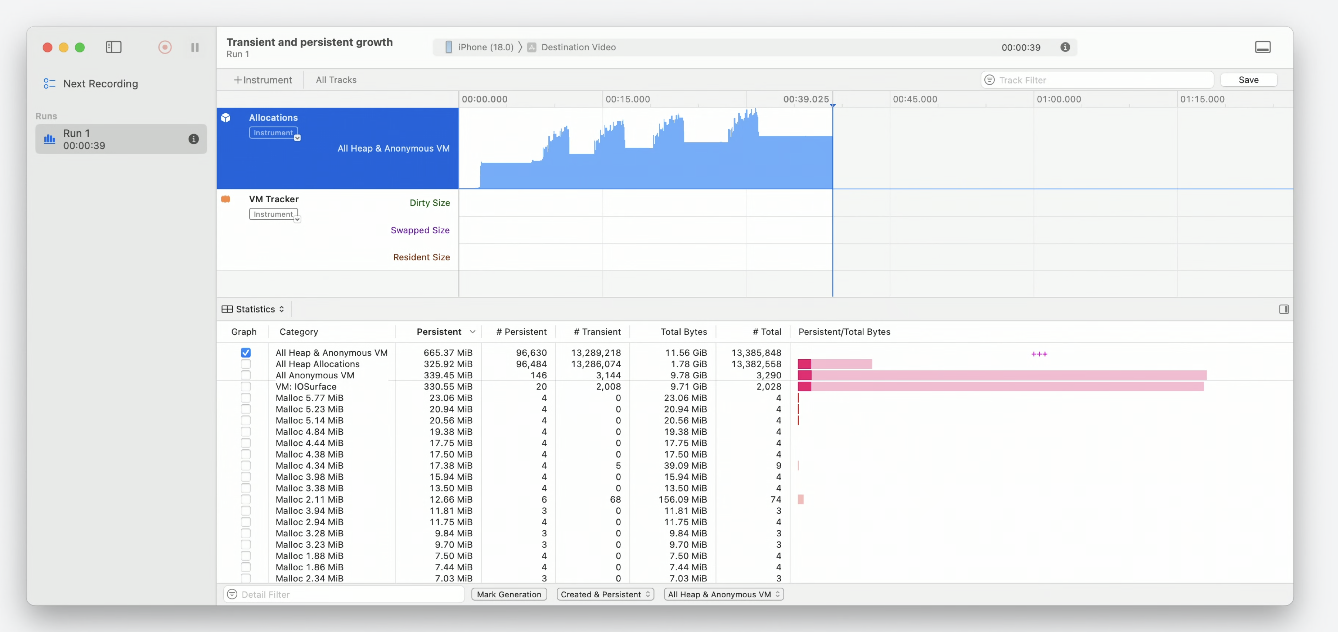
Task: Add an instrument with +Instrument
Action: 263,80
